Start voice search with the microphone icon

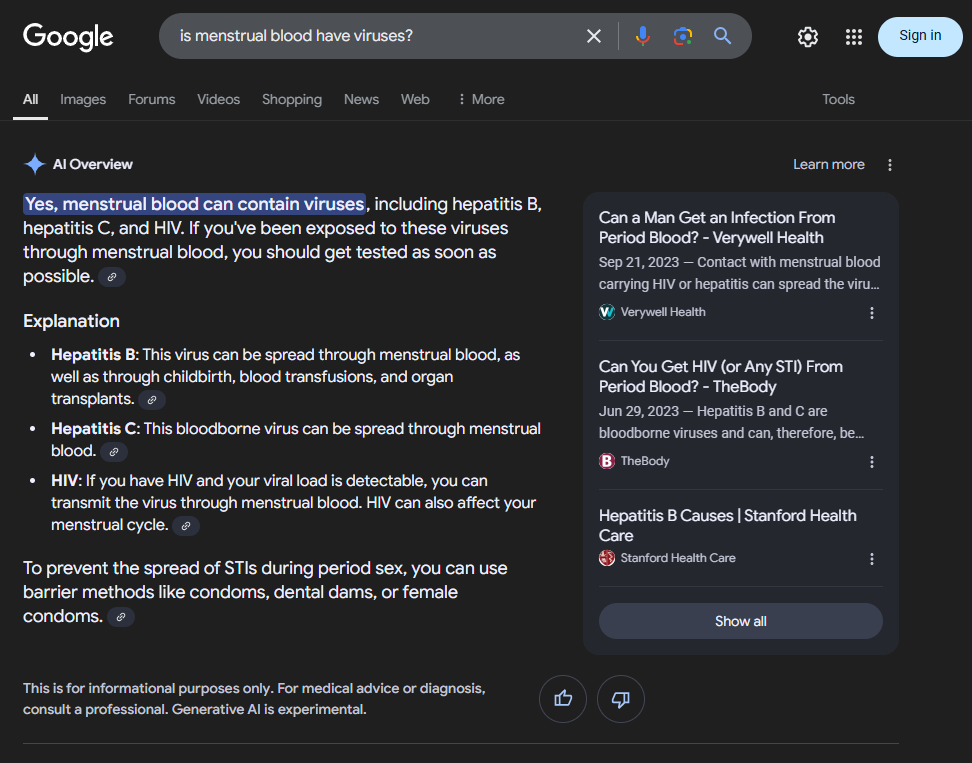point(643,36)
